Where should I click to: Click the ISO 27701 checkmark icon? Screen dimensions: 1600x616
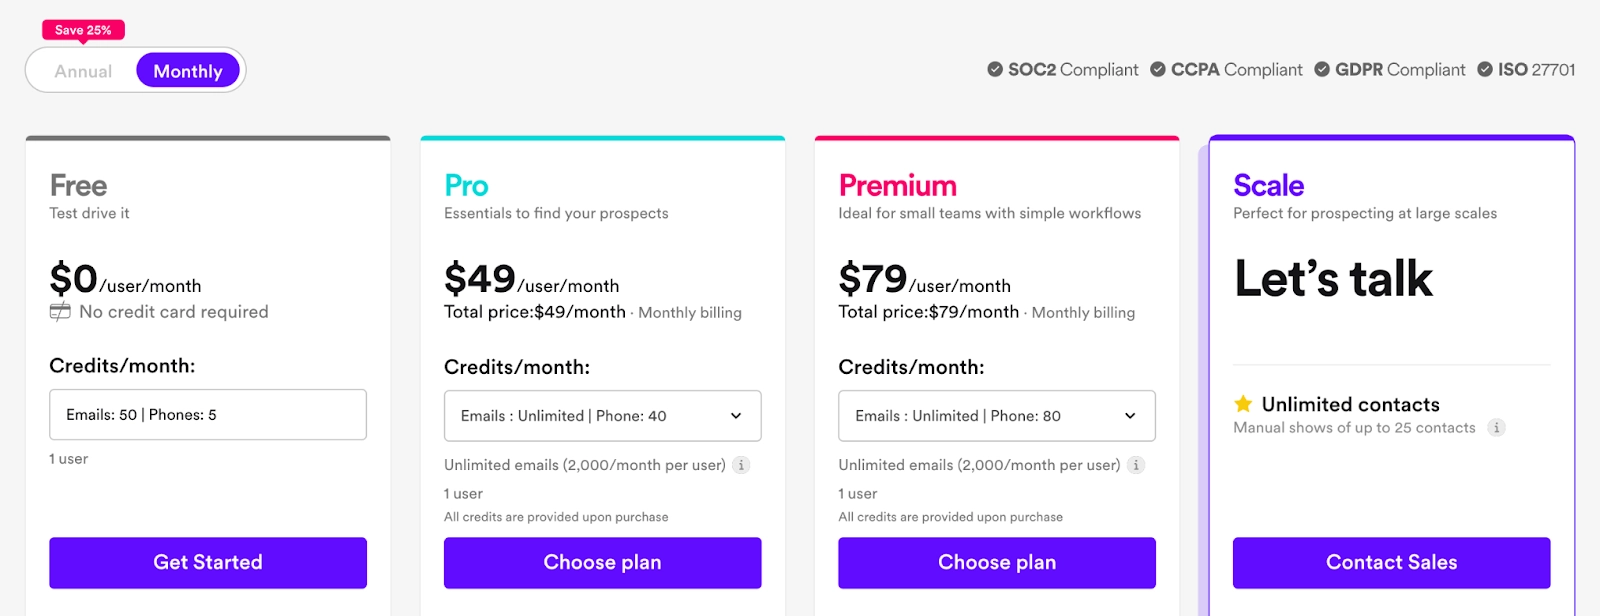(1485, 70)
